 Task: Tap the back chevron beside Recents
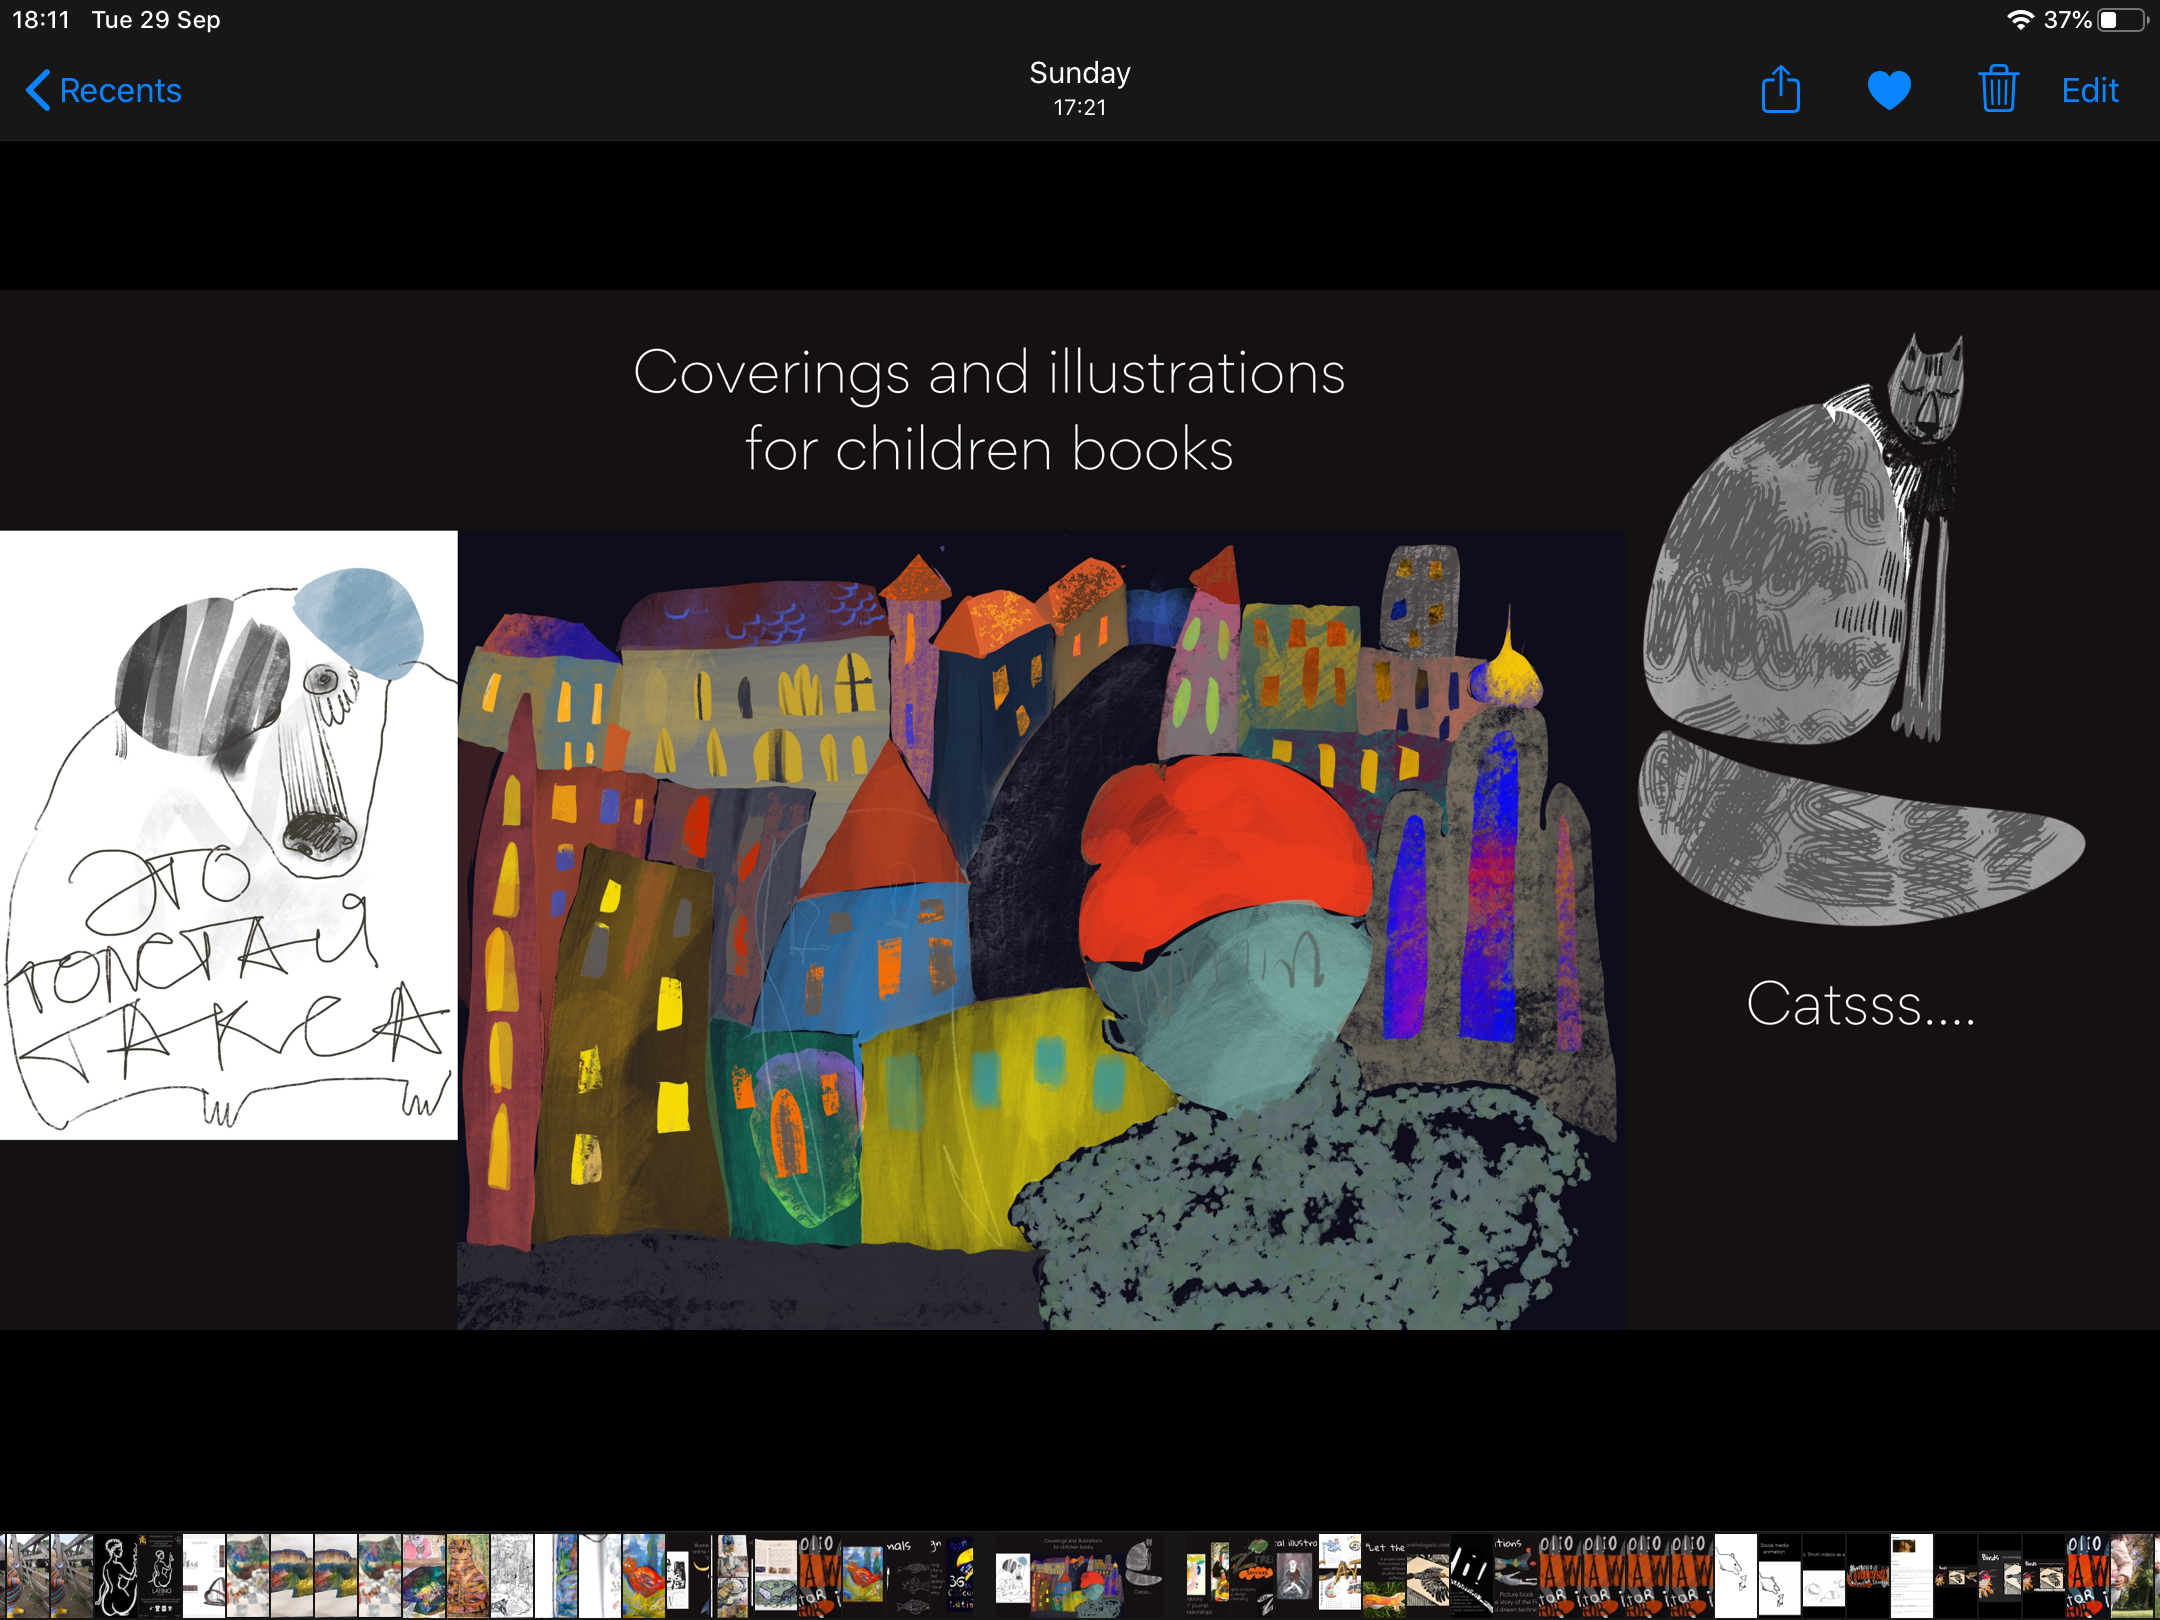[x=38, y=90]
